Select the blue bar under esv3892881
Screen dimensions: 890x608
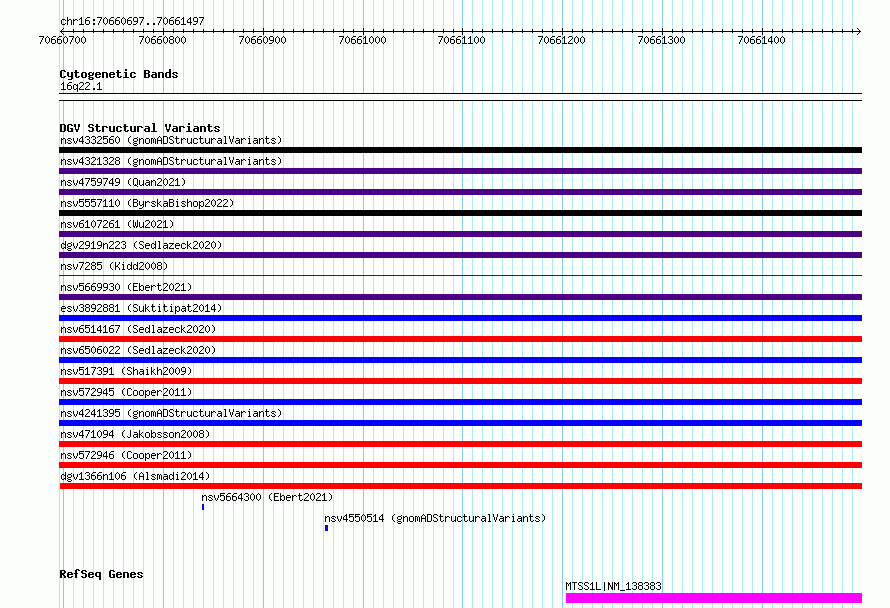[460, 318]
